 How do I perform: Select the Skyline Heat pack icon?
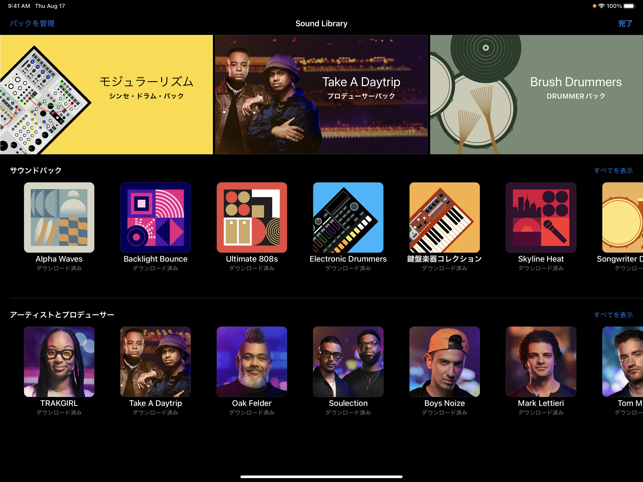tap(541, 217)
